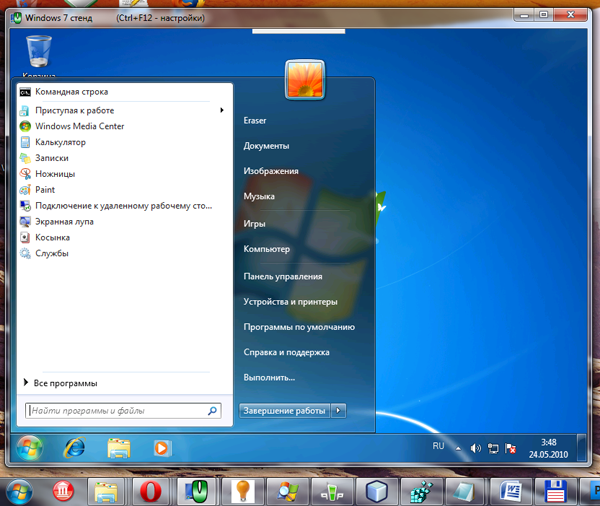Click the clock showing 3:48 24.05.2010
Screen dimensions: 600x506
548,448
